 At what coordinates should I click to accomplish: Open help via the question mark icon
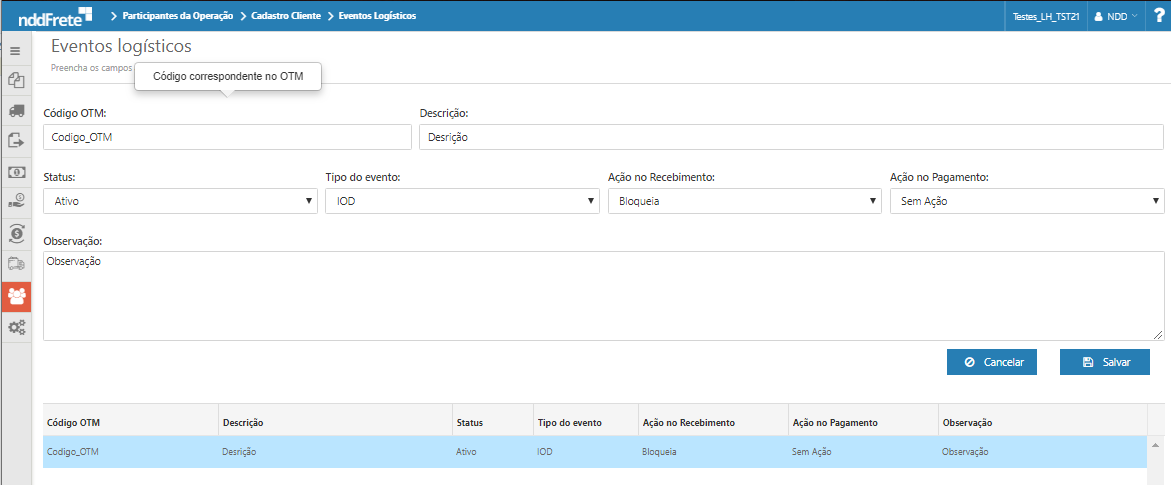[1158, 16]
